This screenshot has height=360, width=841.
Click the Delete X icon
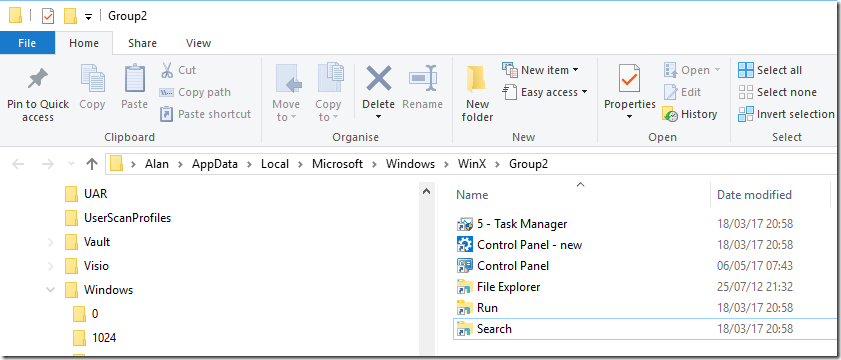pyautogui.click(x=379, y=78)
